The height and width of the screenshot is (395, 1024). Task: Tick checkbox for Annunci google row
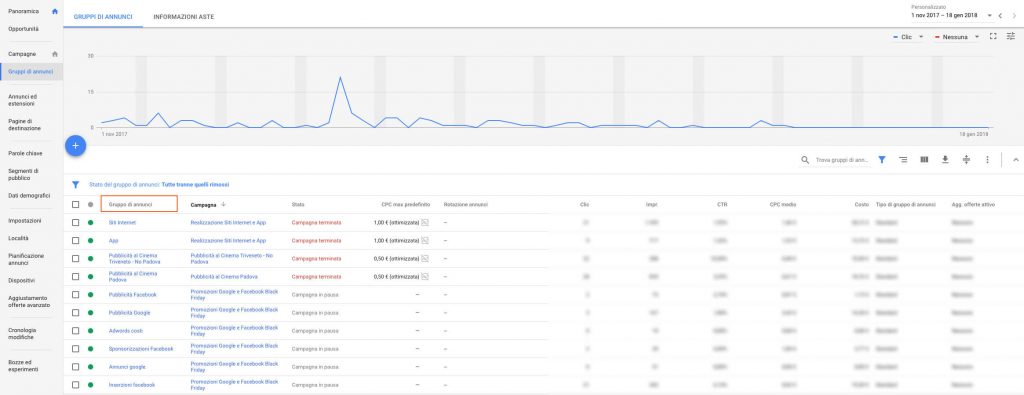pyautogui.click(x=76, y=366)
